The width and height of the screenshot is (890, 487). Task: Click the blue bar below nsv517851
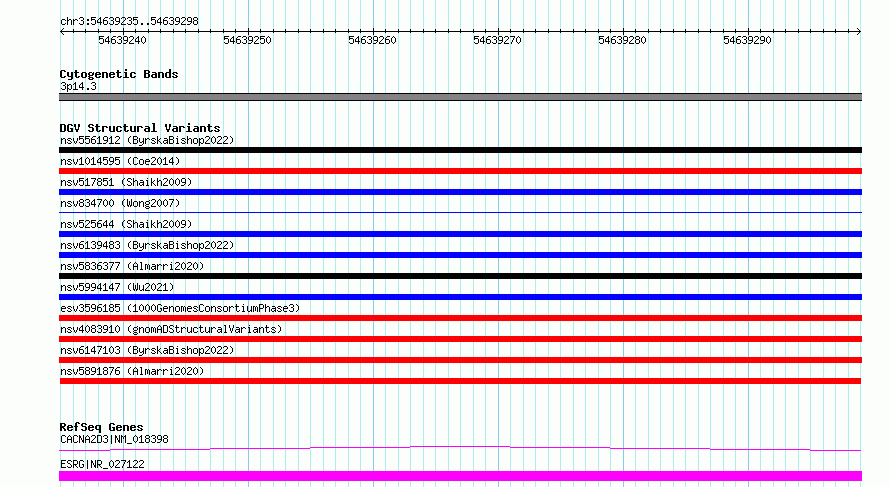[x=460, y=192]
